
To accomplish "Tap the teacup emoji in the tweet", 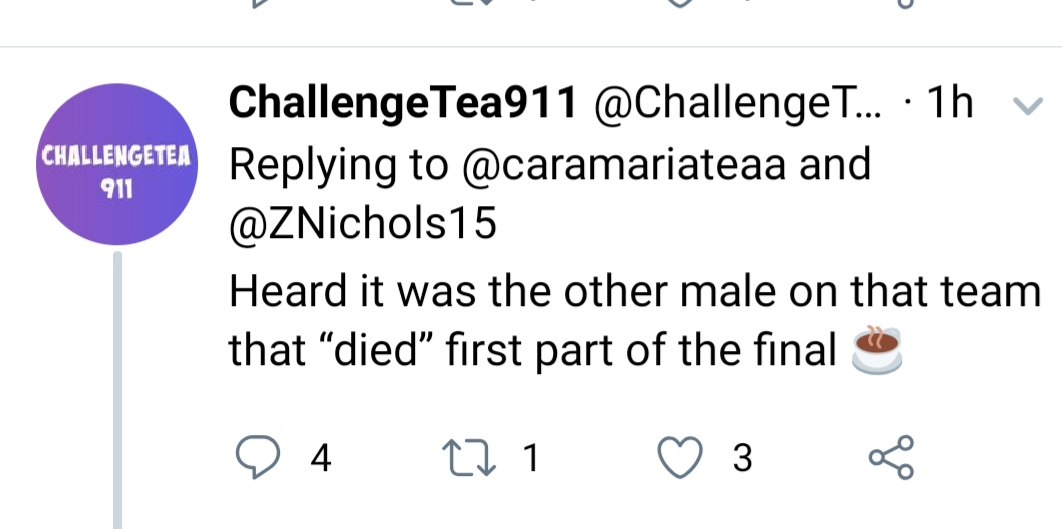I will tap(876, 350).
